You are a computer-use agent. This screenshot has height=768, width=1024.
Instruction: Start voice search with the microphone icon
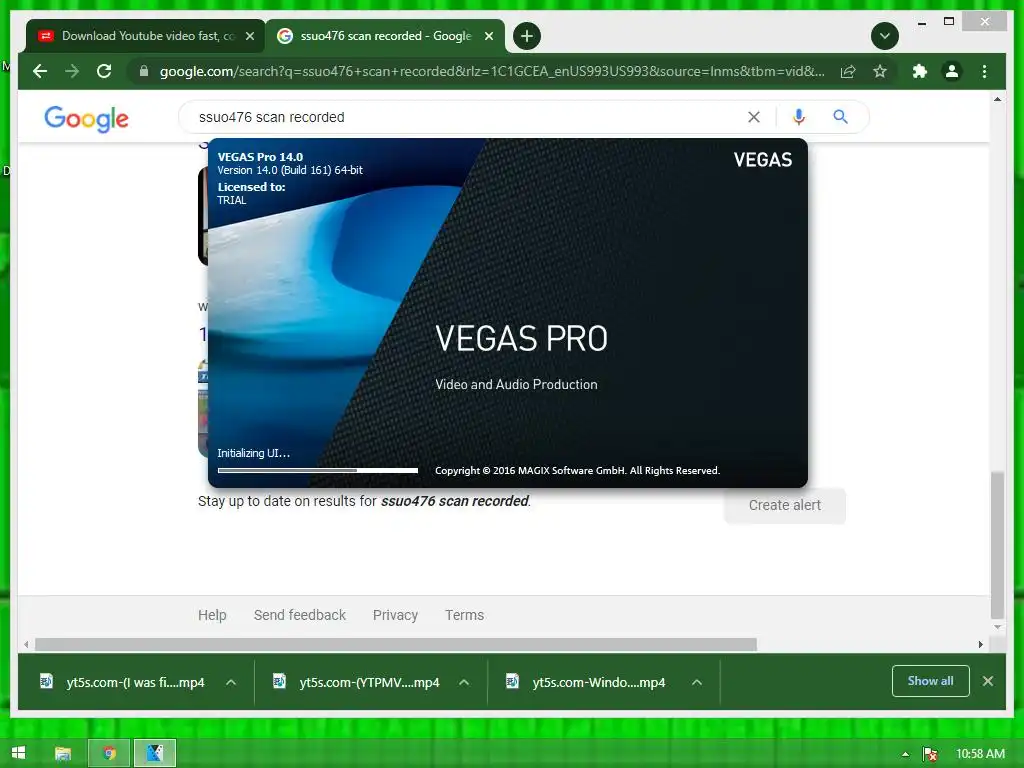799,117
